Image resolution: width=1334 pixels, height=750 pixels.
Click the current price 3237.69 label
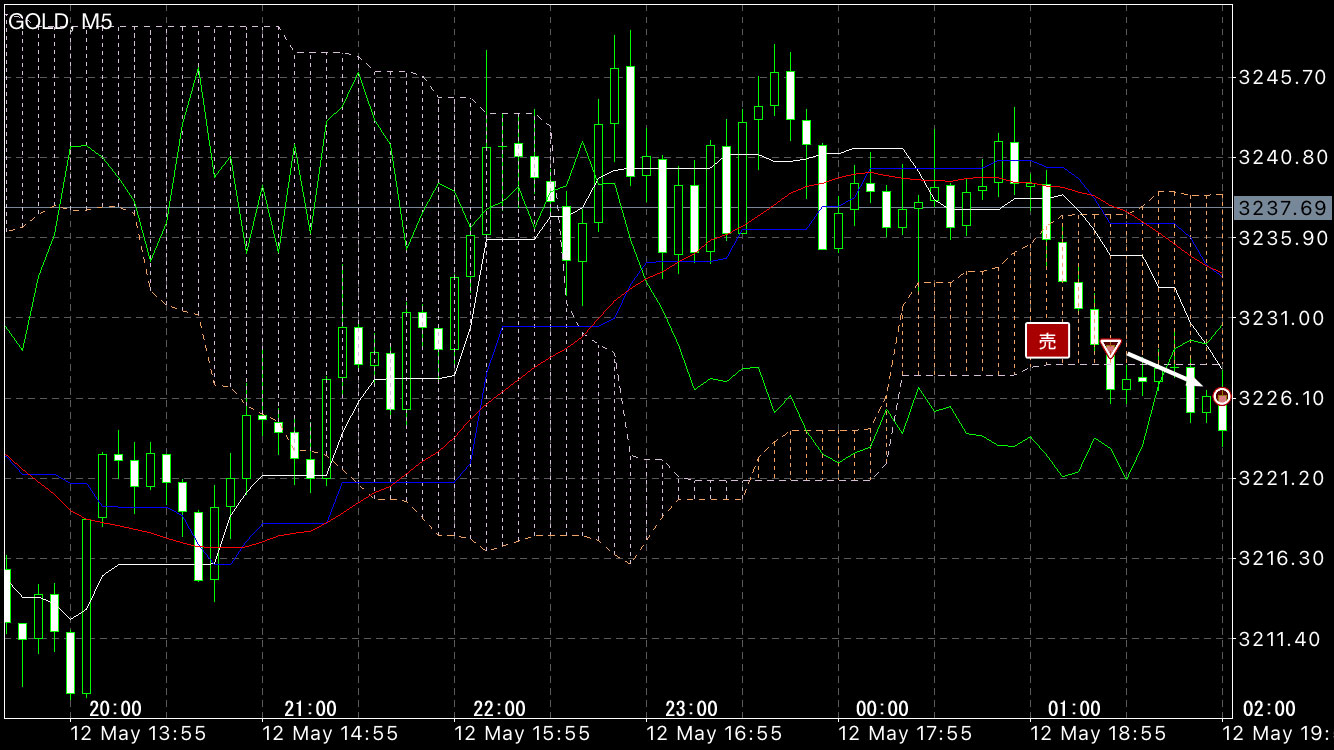1282,208
